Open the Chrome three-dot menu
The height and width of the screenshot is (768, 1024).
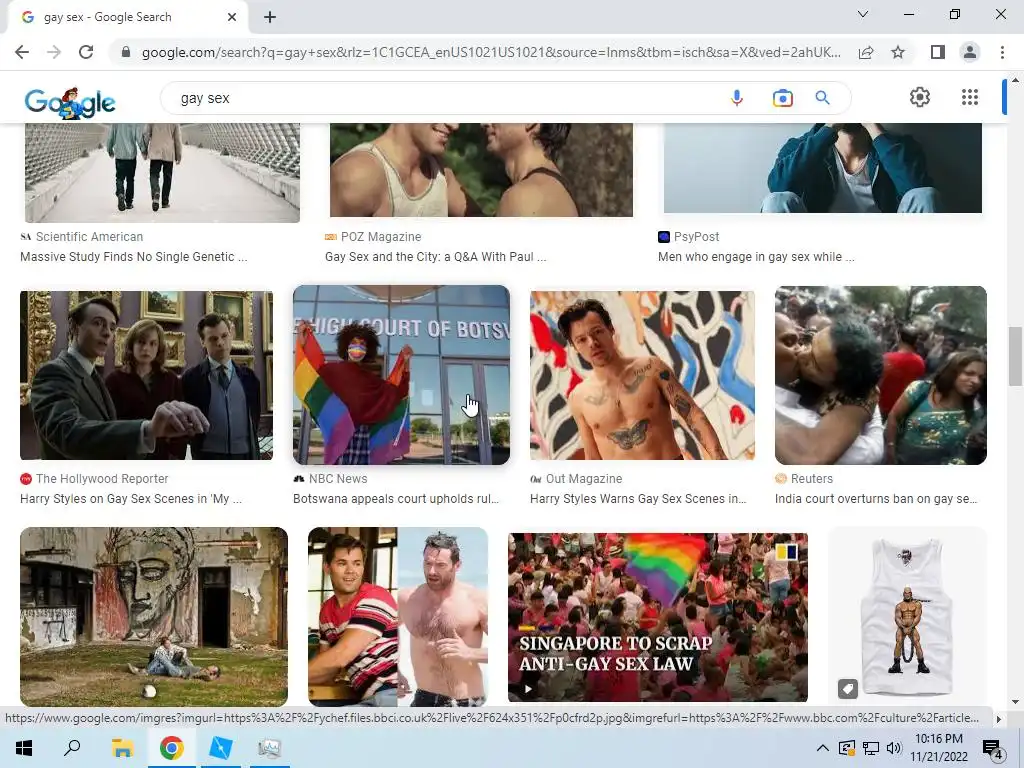click(1002, 52)
